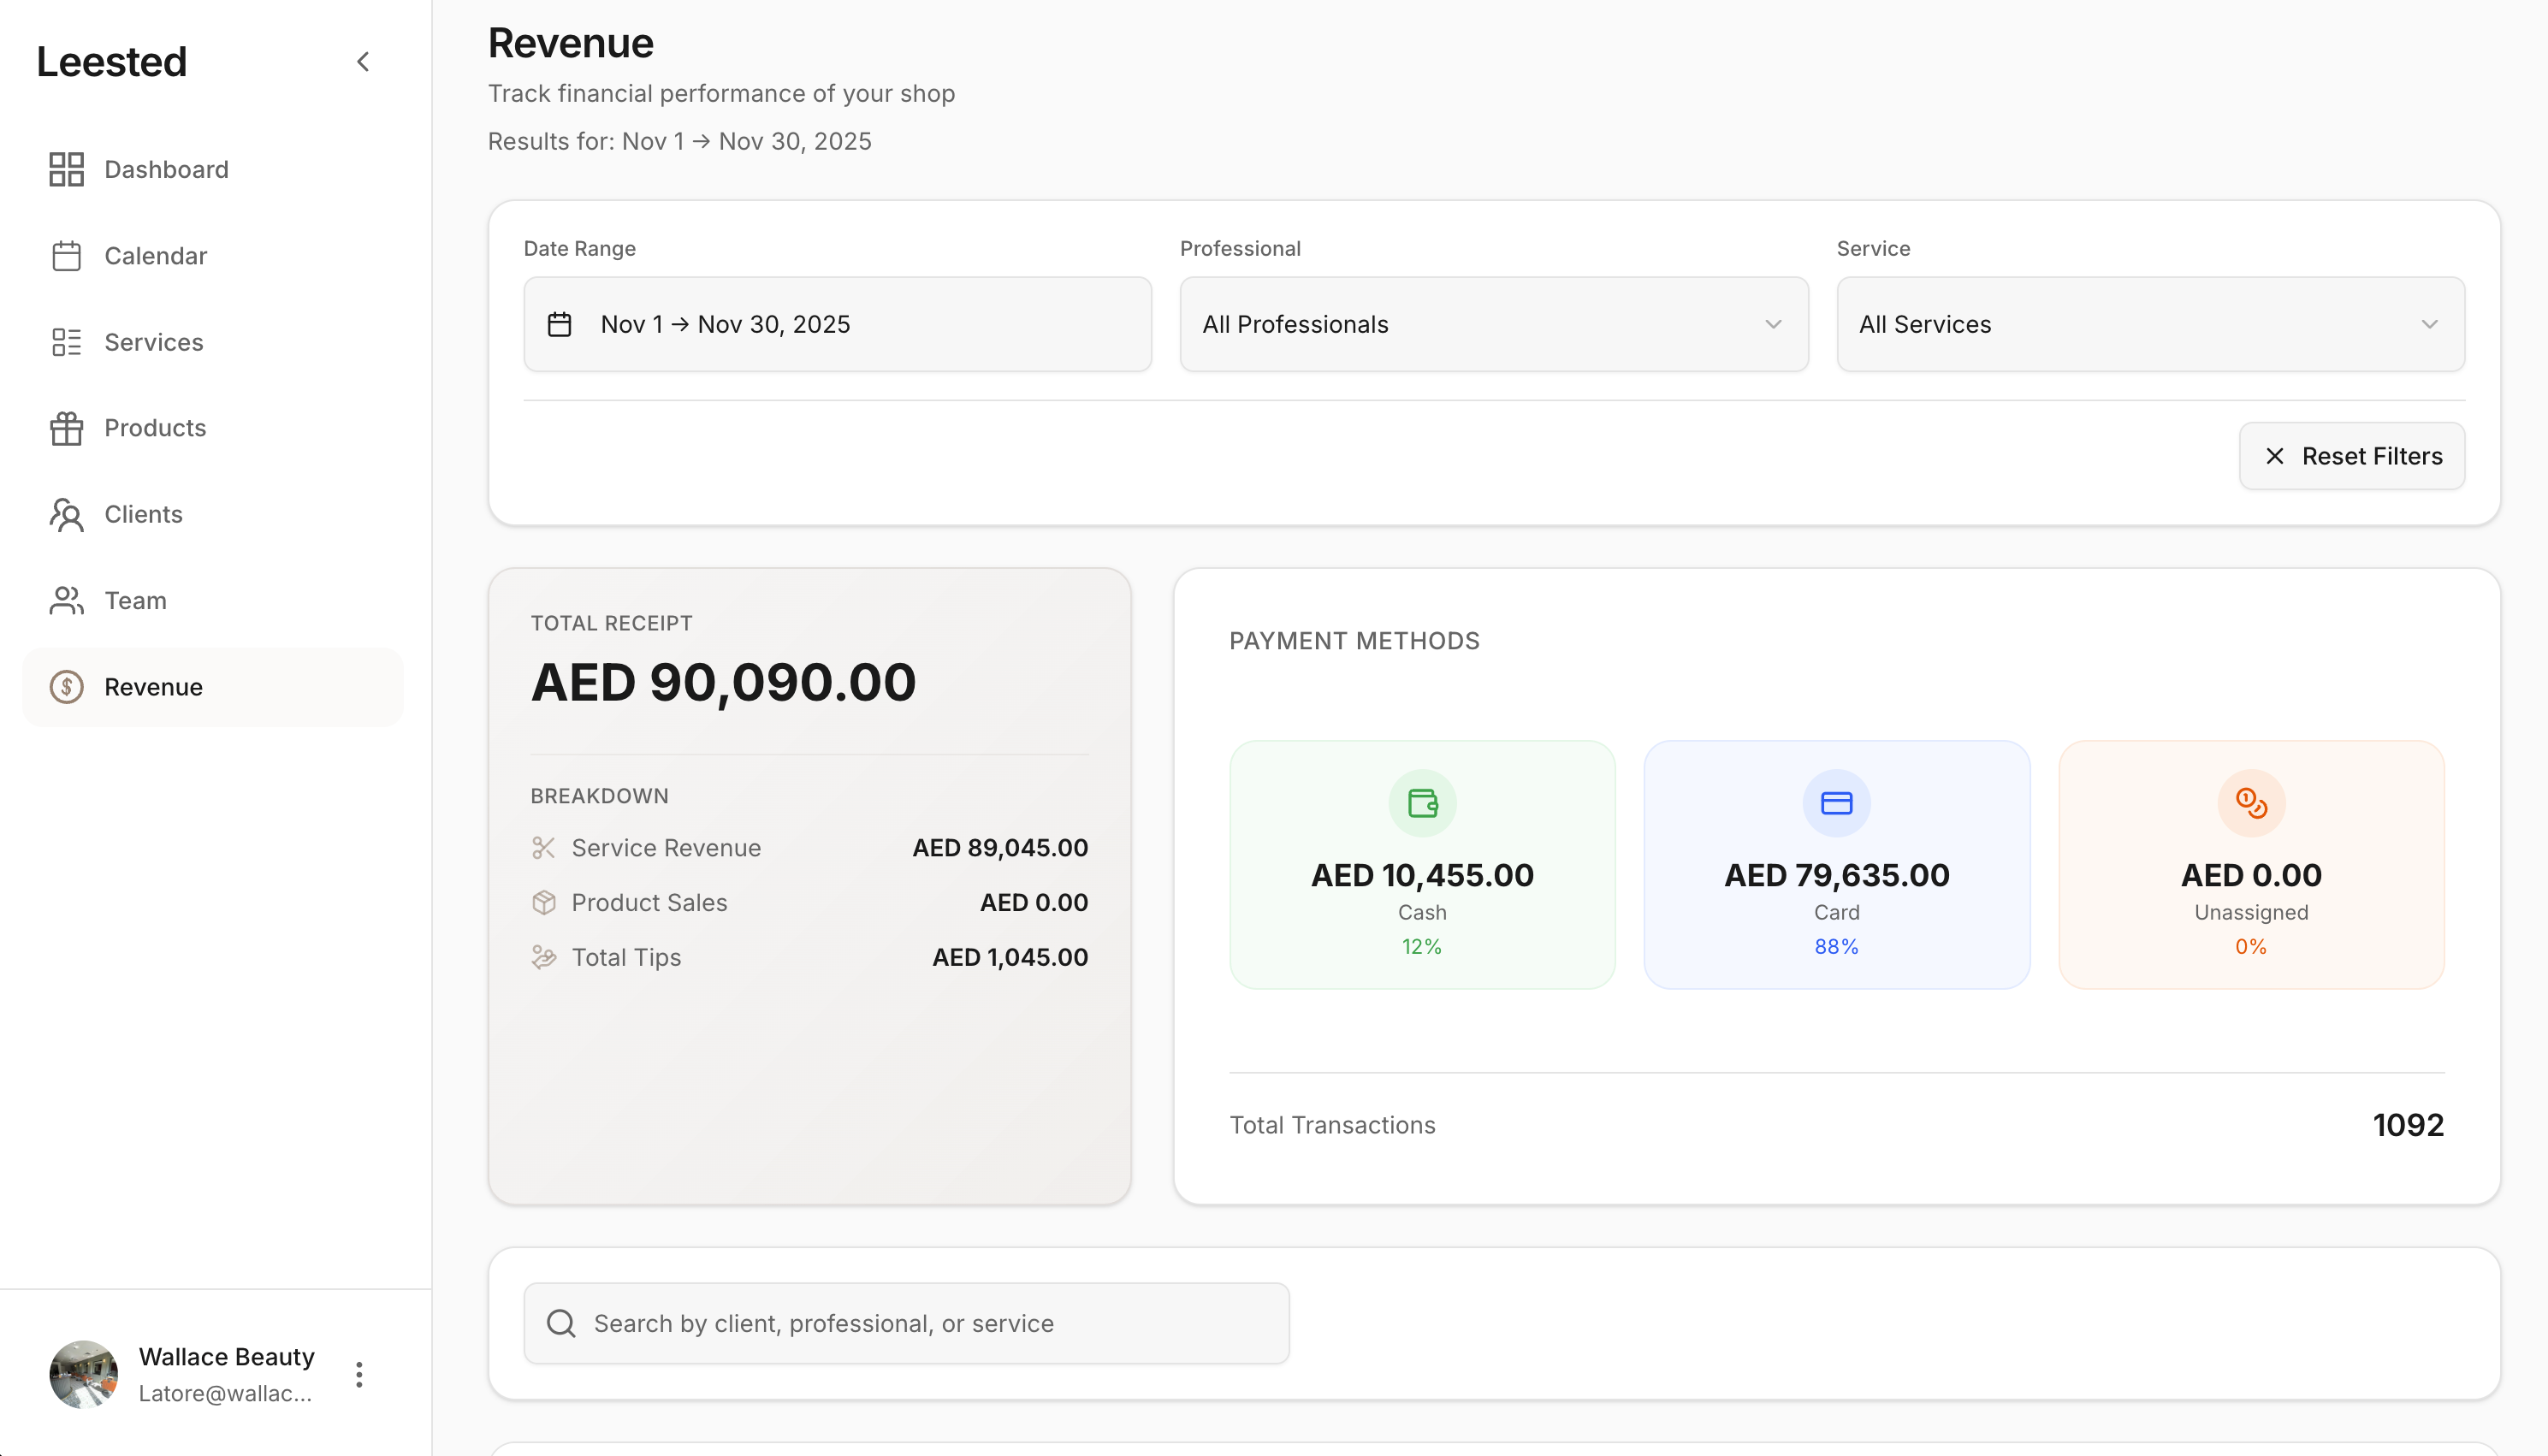Click the blue Card payment icon
The image size is (2548, 1456).
[x=1836, y=803]
